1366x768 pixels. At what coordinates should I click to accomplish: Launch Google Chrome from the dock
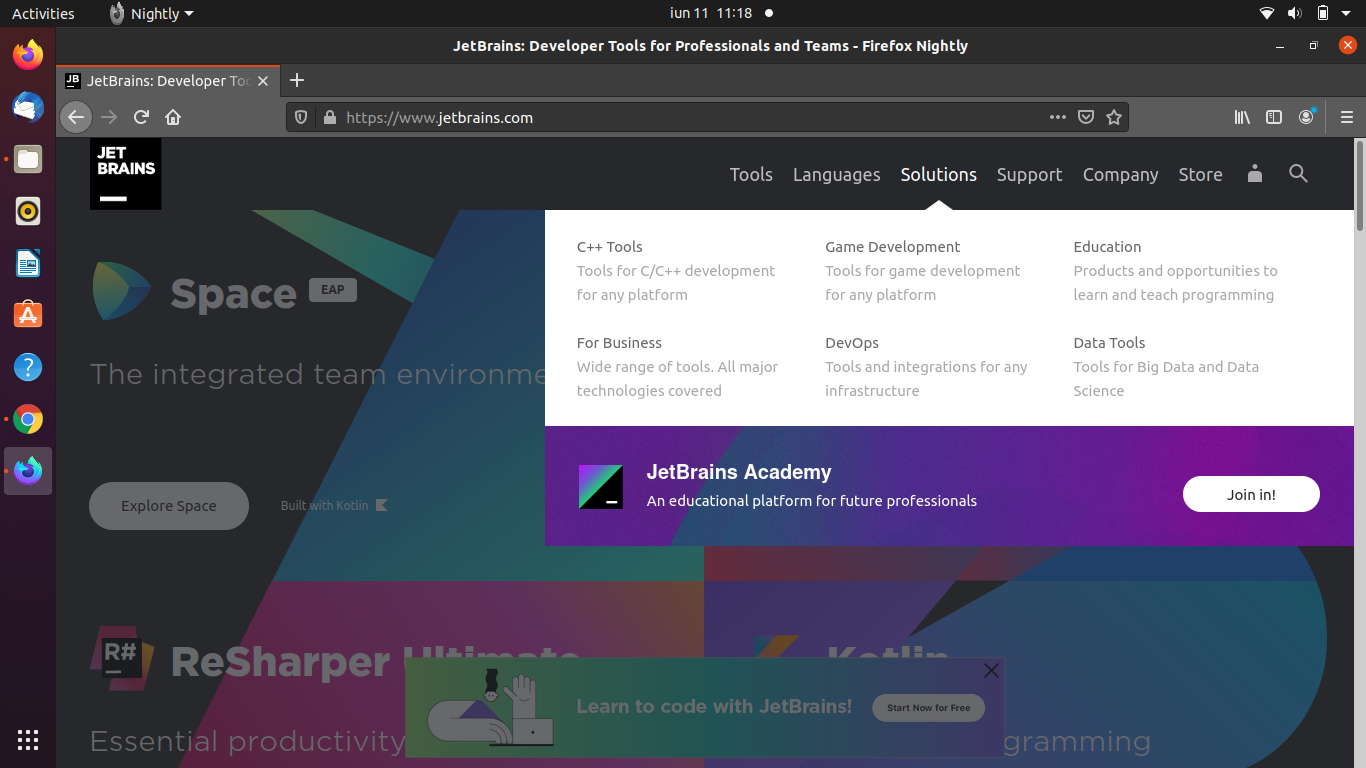coord(27,419)
